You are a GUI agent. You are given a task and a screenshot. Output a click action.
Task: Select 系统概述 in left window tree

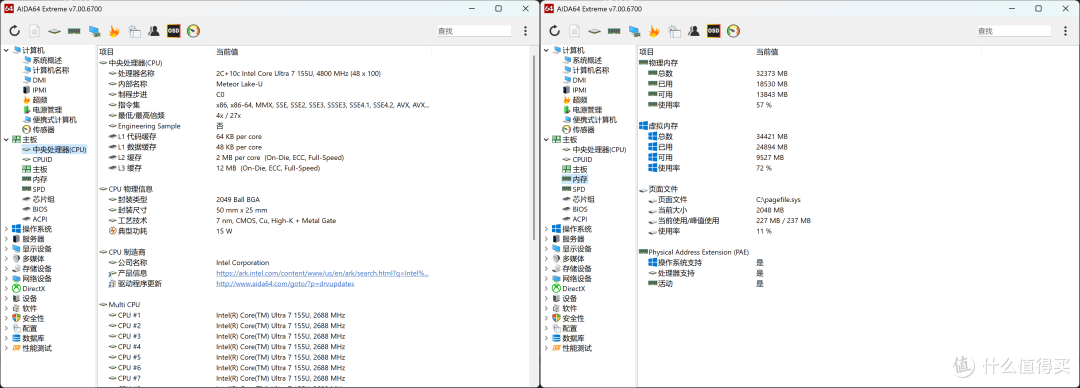[x=47, y=60]
